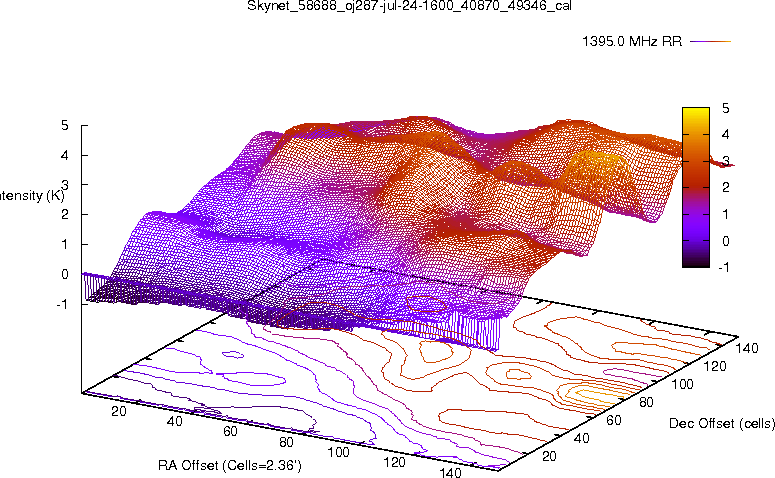775x478 pixels.
Task: Select color bar tick label 5
Action: (x=725, y=108)
